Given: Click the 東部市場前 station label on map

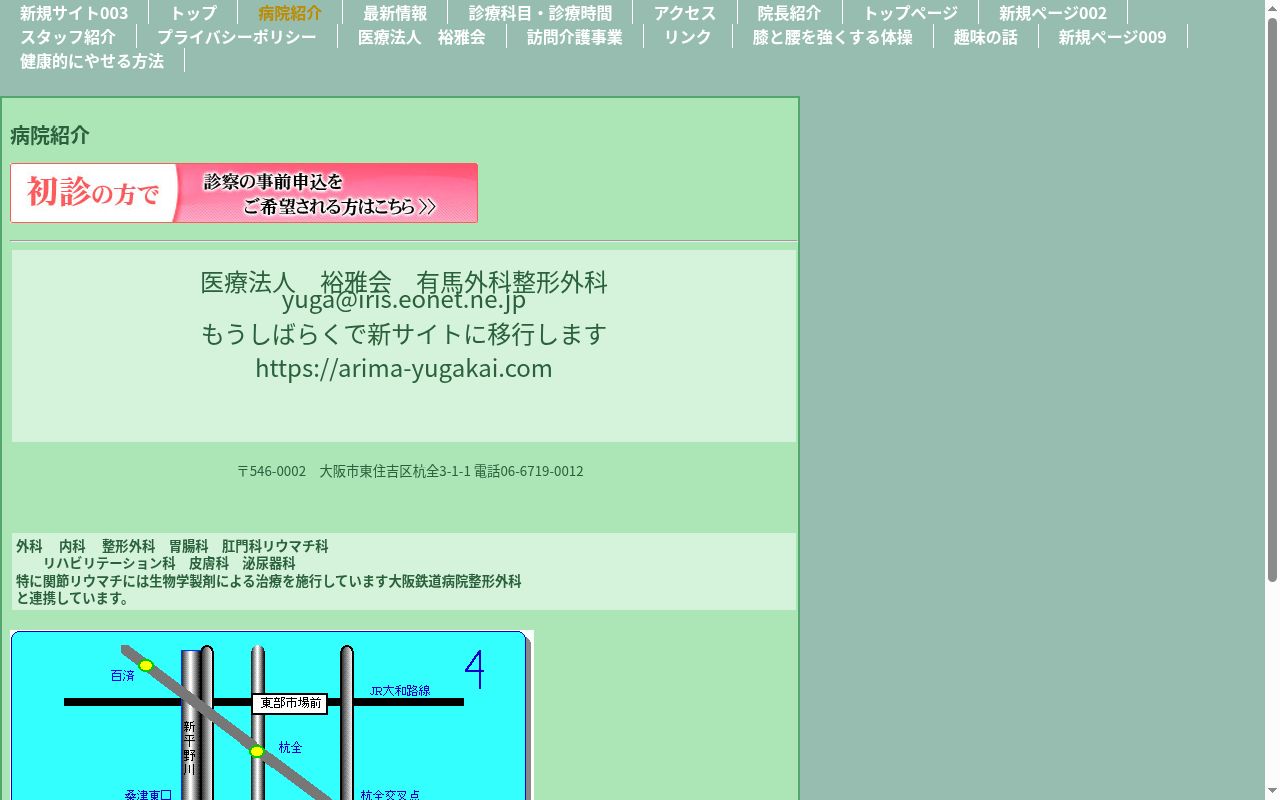Looking at the screenshot, I should [290, 704].
